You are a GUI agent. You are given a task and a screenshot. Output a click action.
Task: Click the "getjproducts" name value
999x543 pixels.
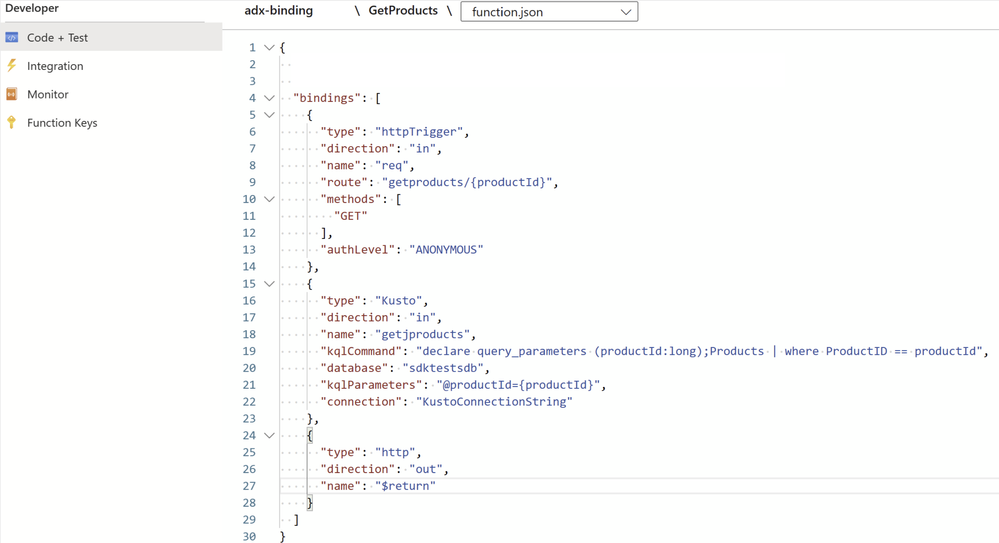422,334
